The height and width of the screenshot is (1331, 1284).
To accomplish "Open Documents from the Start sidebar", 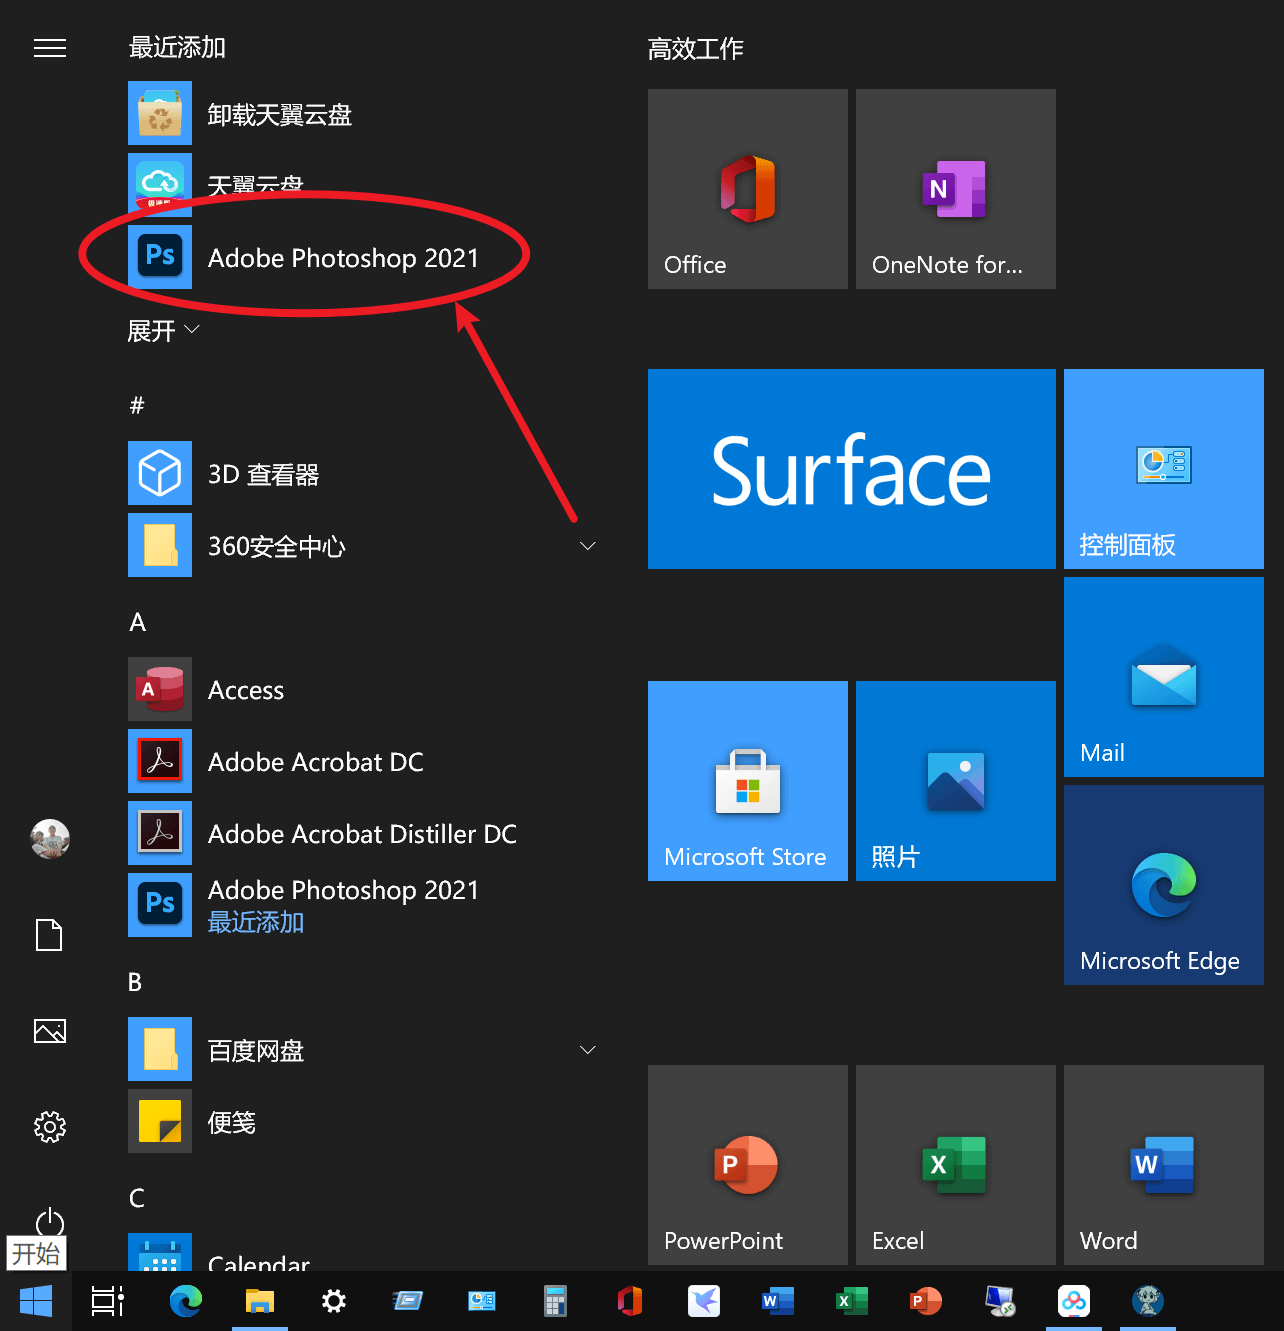I will click(x=50, y=934).
